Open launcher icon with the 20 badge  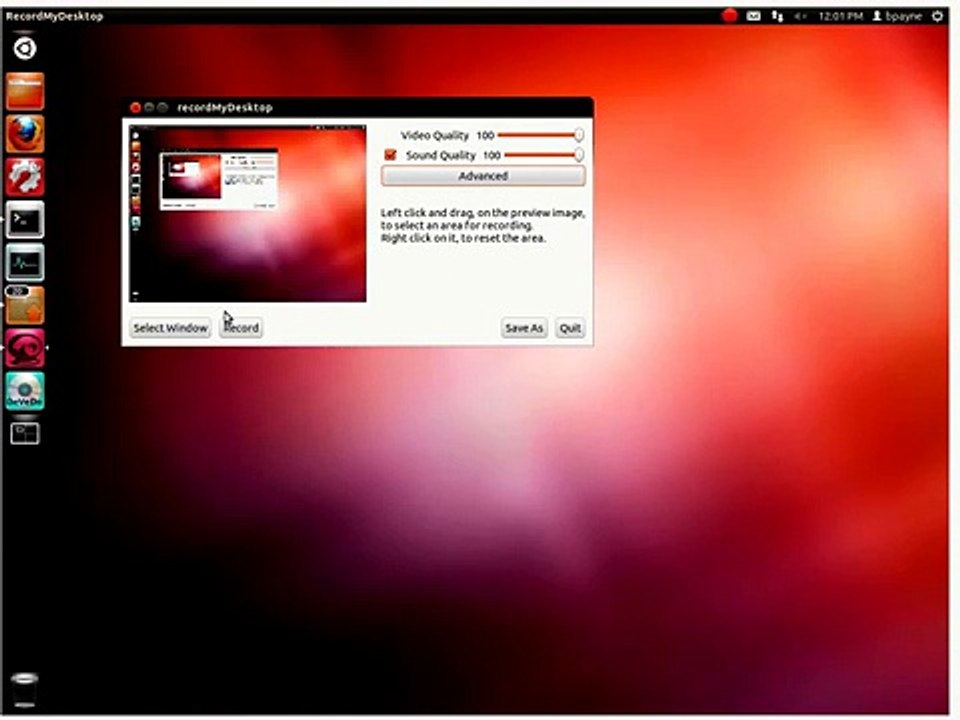tap(25, 305)
